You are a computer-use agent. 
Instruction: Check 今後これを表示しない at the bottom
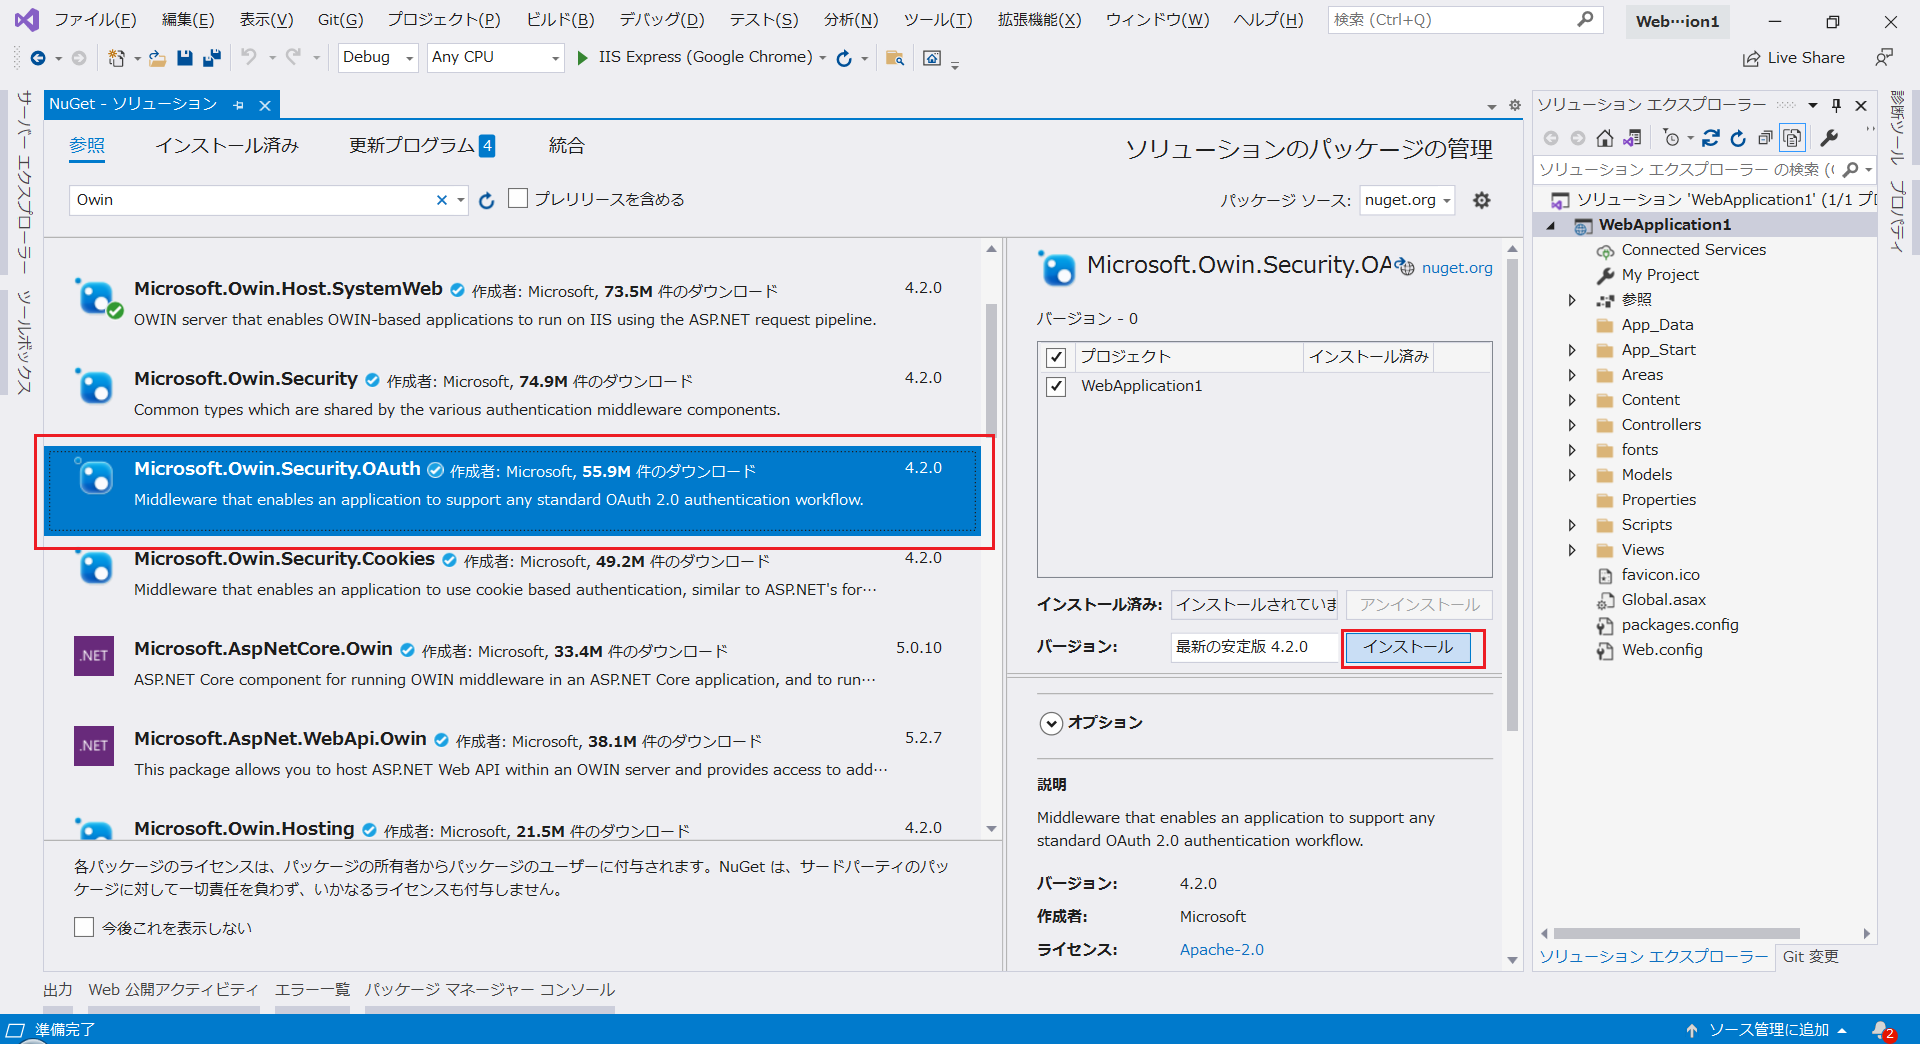84,927
